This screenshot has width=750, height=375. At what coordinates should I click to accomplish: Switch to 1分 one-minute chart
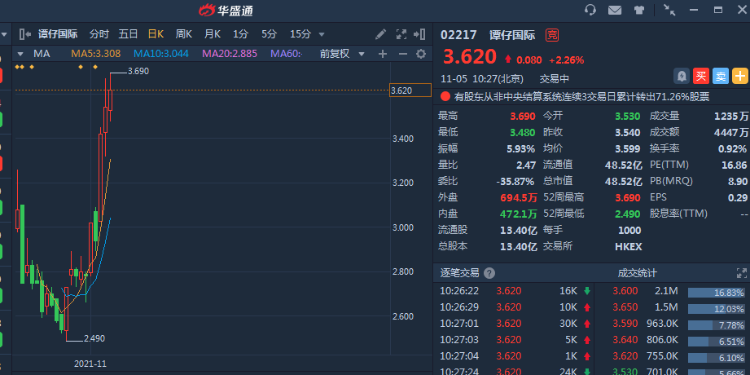(x=241, y=34)
